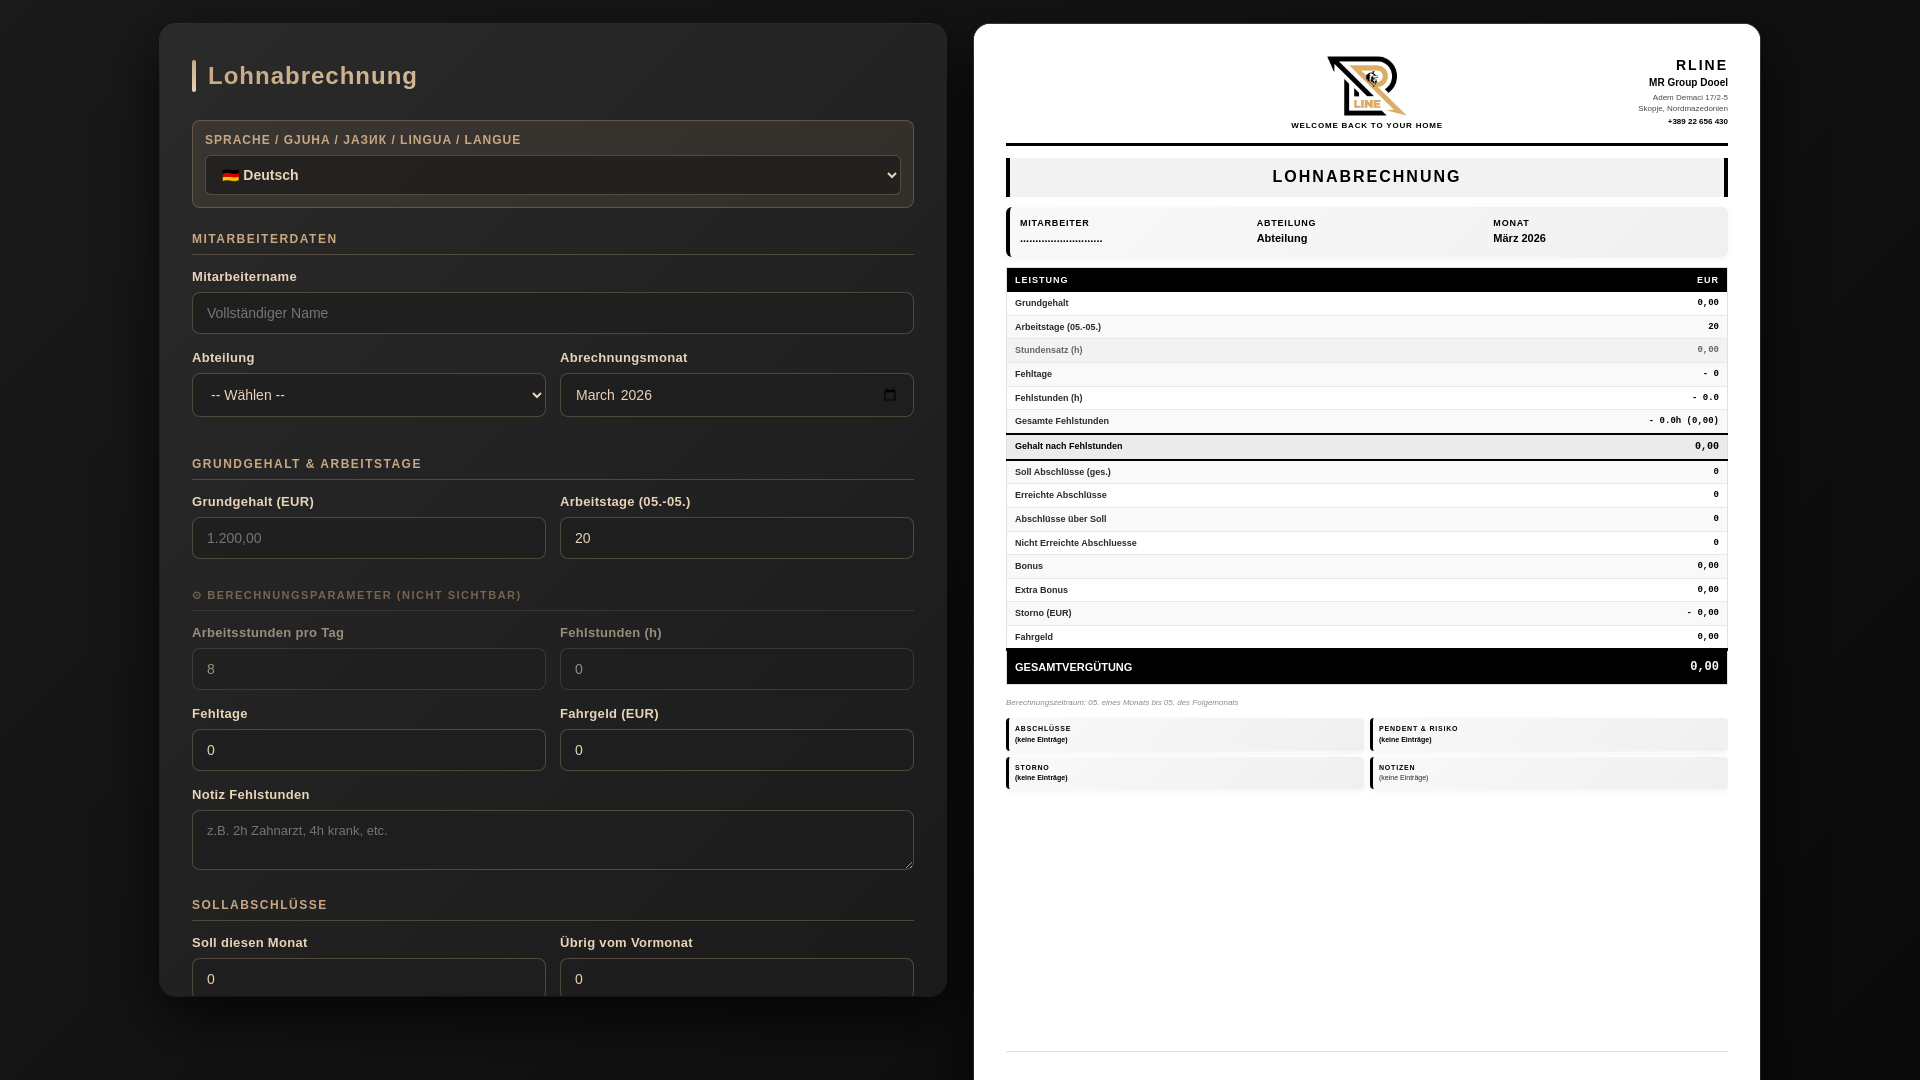This screenshot has height=1080, width=1920.
Task: Click the ABSCHLÜSSE box in preview
Action: tap(1185, 734)
